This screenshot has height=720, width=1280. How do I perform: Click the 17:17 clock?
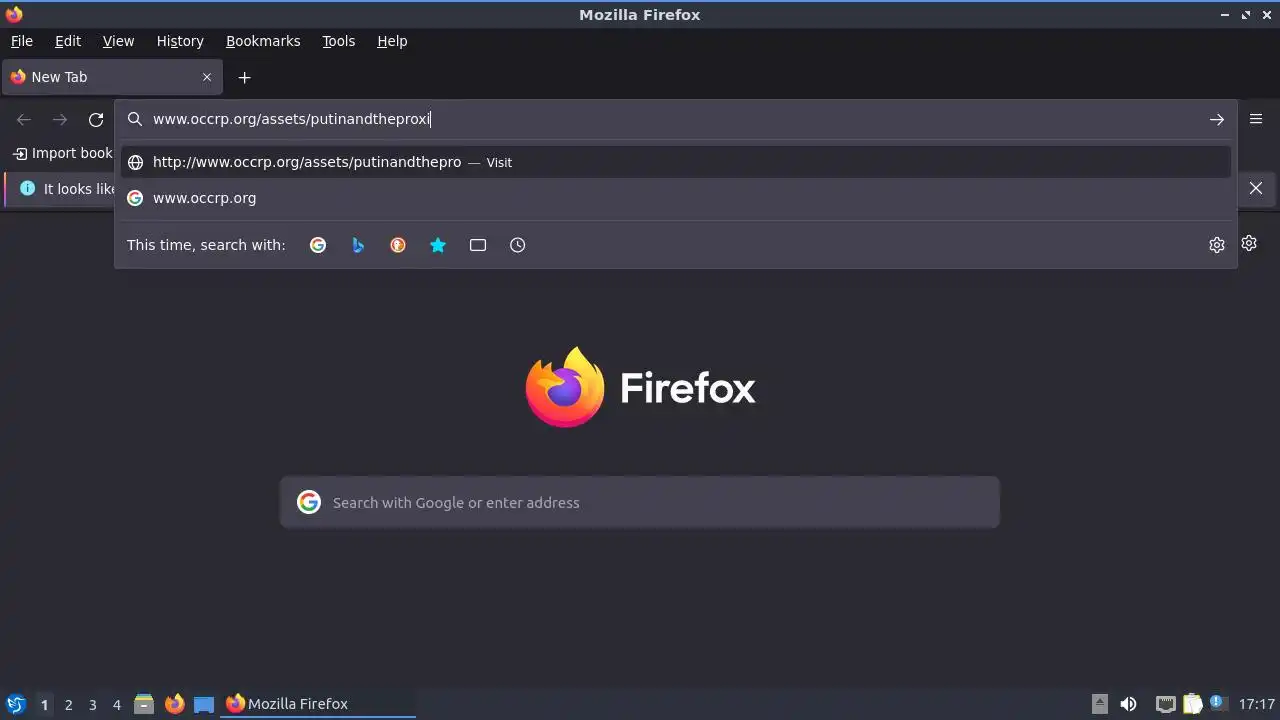tap(1257, 704)
